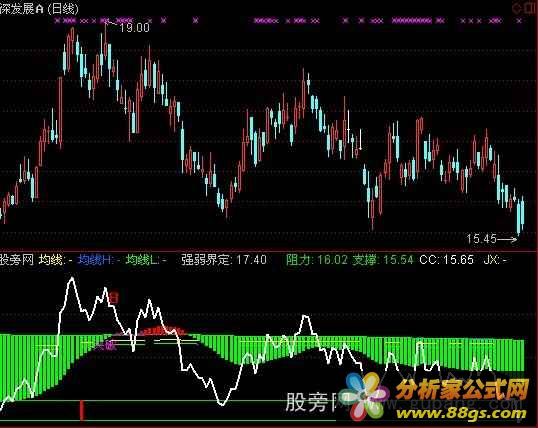Click the 均线L indicator label
Viewport: 538px width, 428px height.
pyautogui.click(x=146, y=259)
